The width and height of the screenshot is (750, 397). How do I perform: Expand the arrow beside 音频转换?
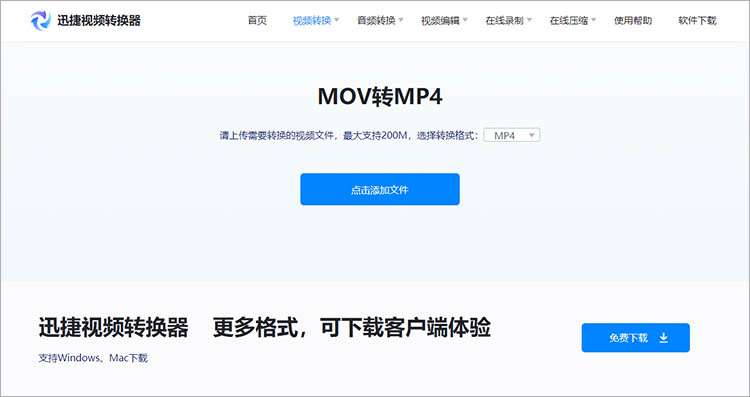(x=401, y=20)
